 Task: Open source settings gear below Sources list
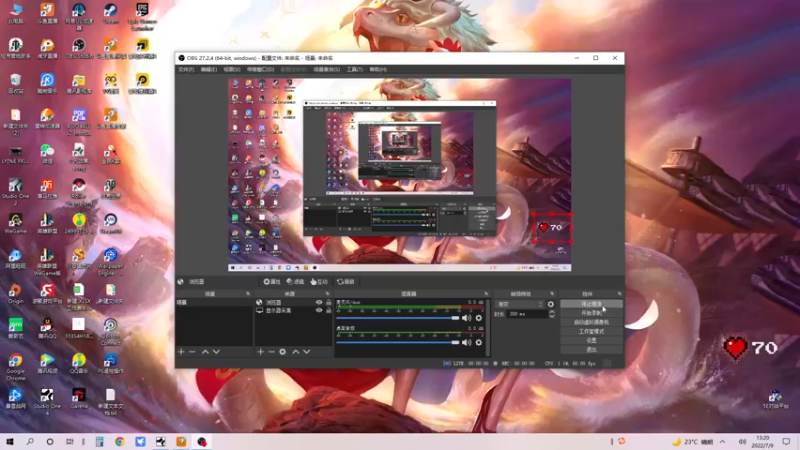pyautogui.click(x=283, y=352)
